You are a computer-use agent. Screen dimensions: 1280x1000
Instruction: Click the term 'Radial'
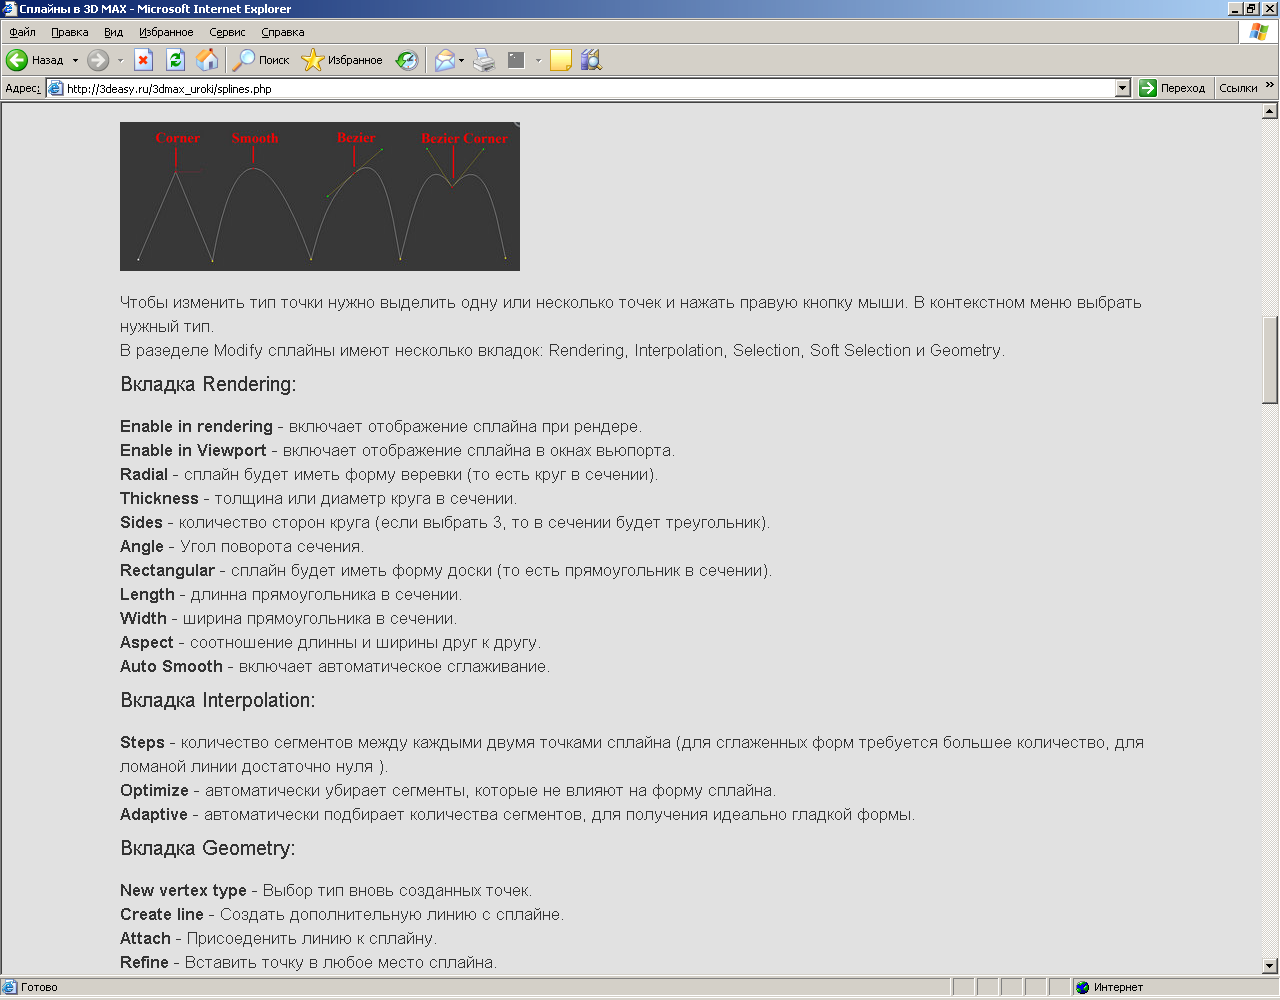[x=144, y=475]
